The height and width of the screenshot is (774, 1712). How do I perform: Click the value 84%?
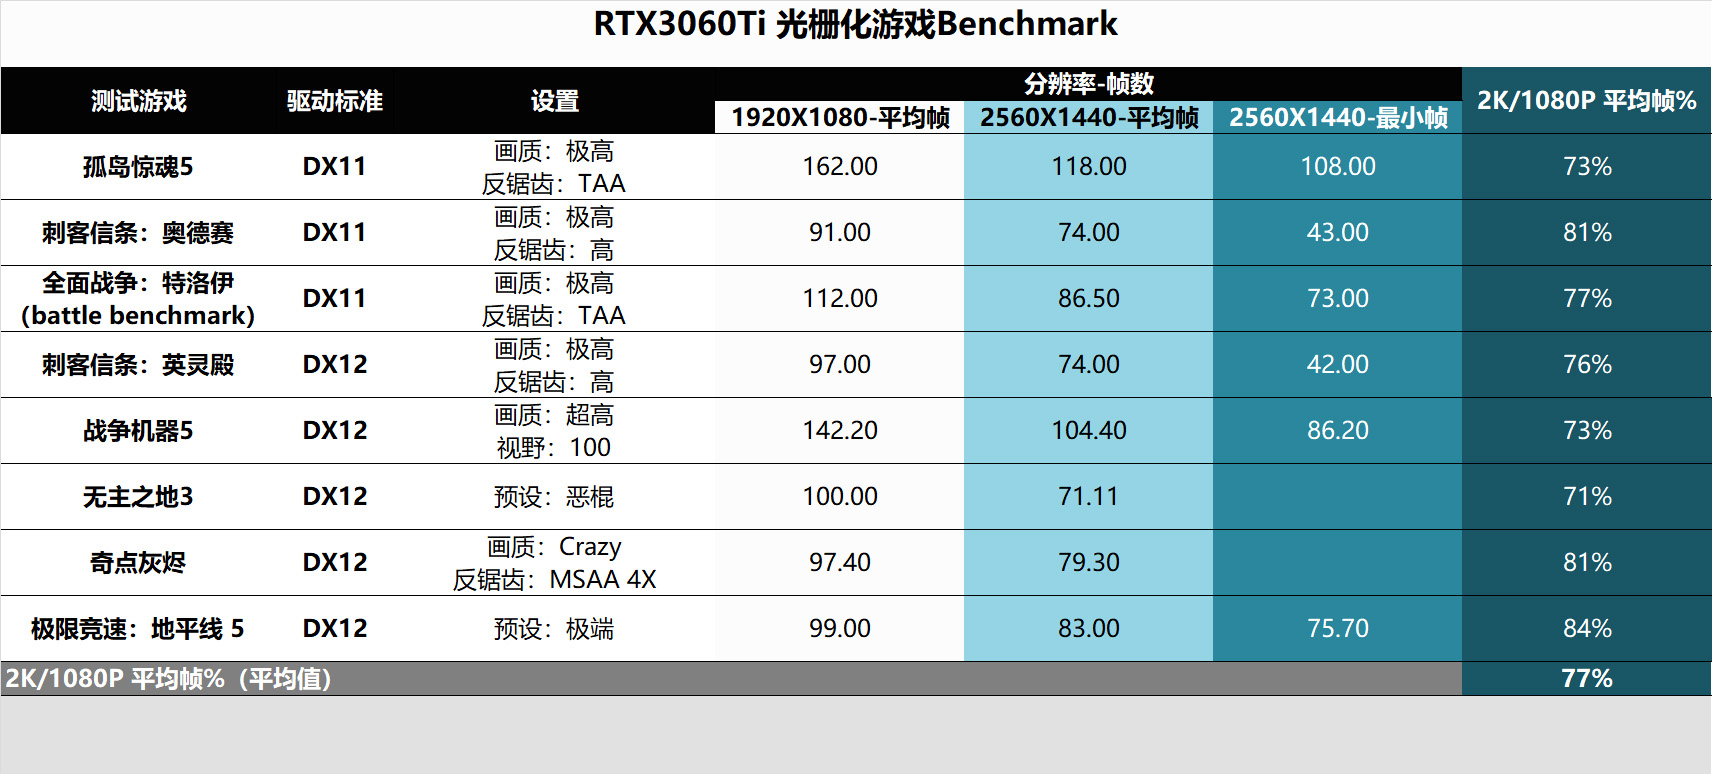coord(1587,629)
